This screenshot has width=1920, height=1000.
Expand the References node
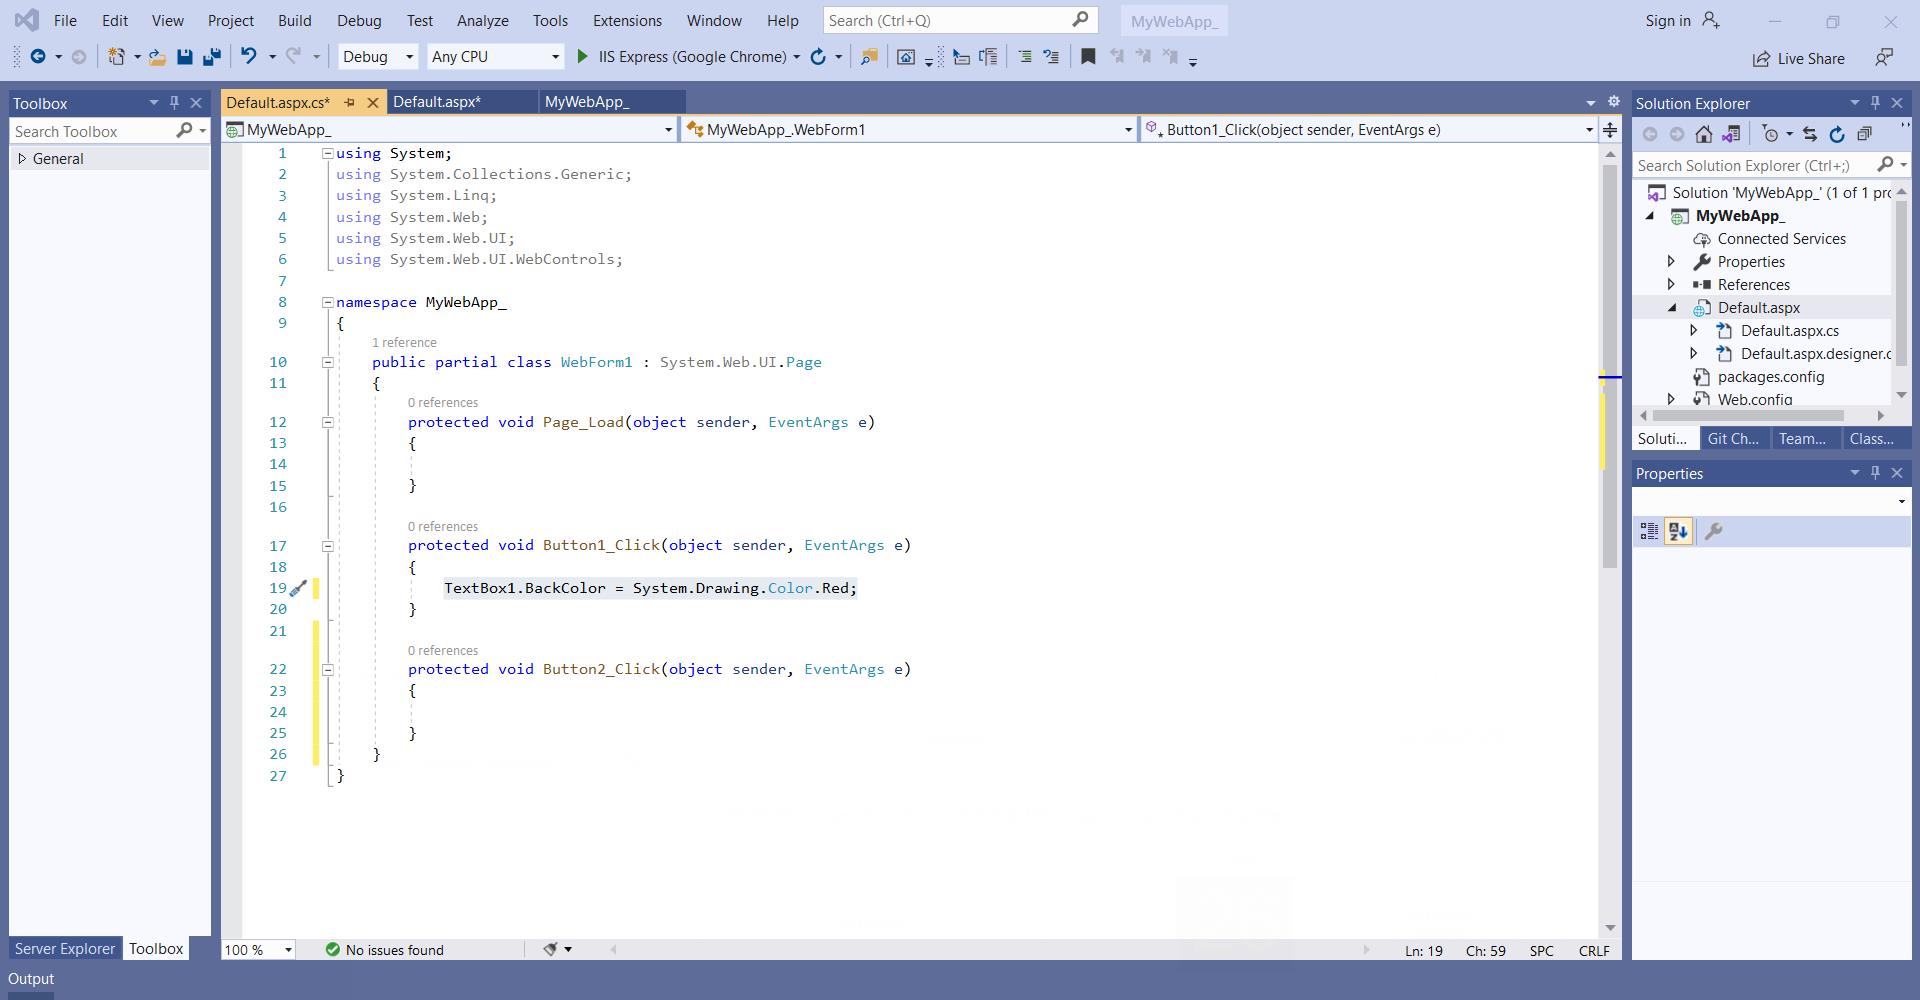point(1671,285)
